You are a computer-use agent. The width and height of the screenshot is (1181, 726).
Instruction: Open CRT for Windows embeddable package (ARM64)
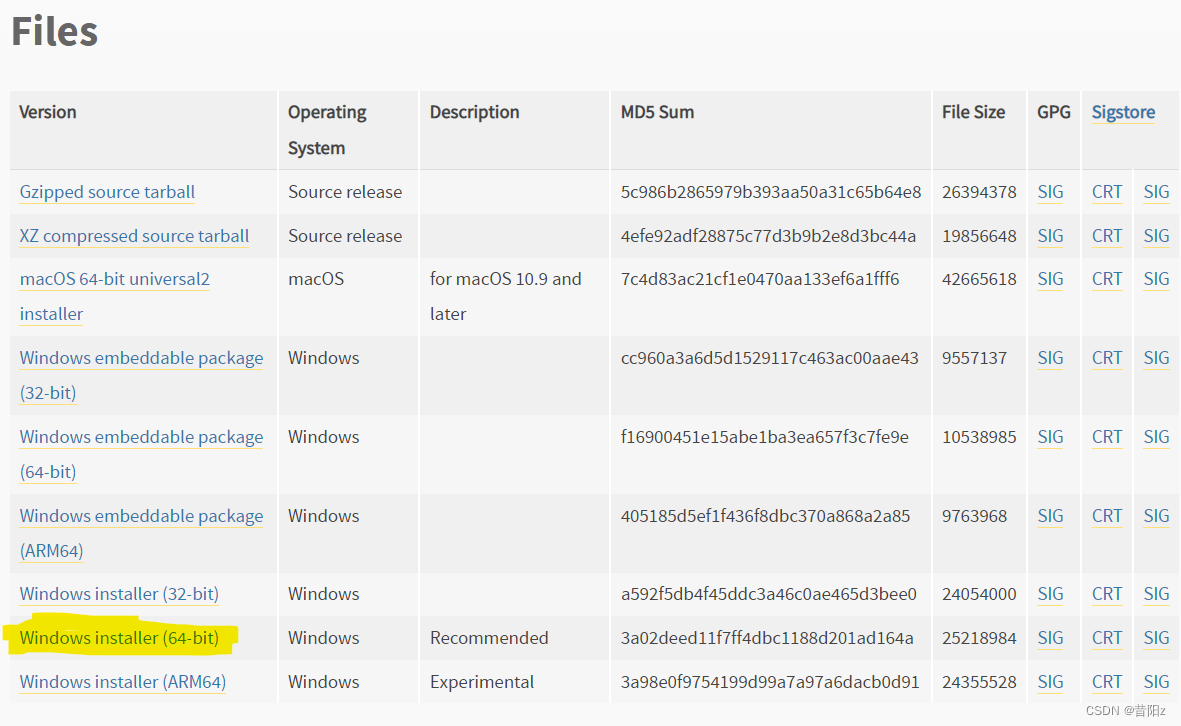[x=1106, y=516]
